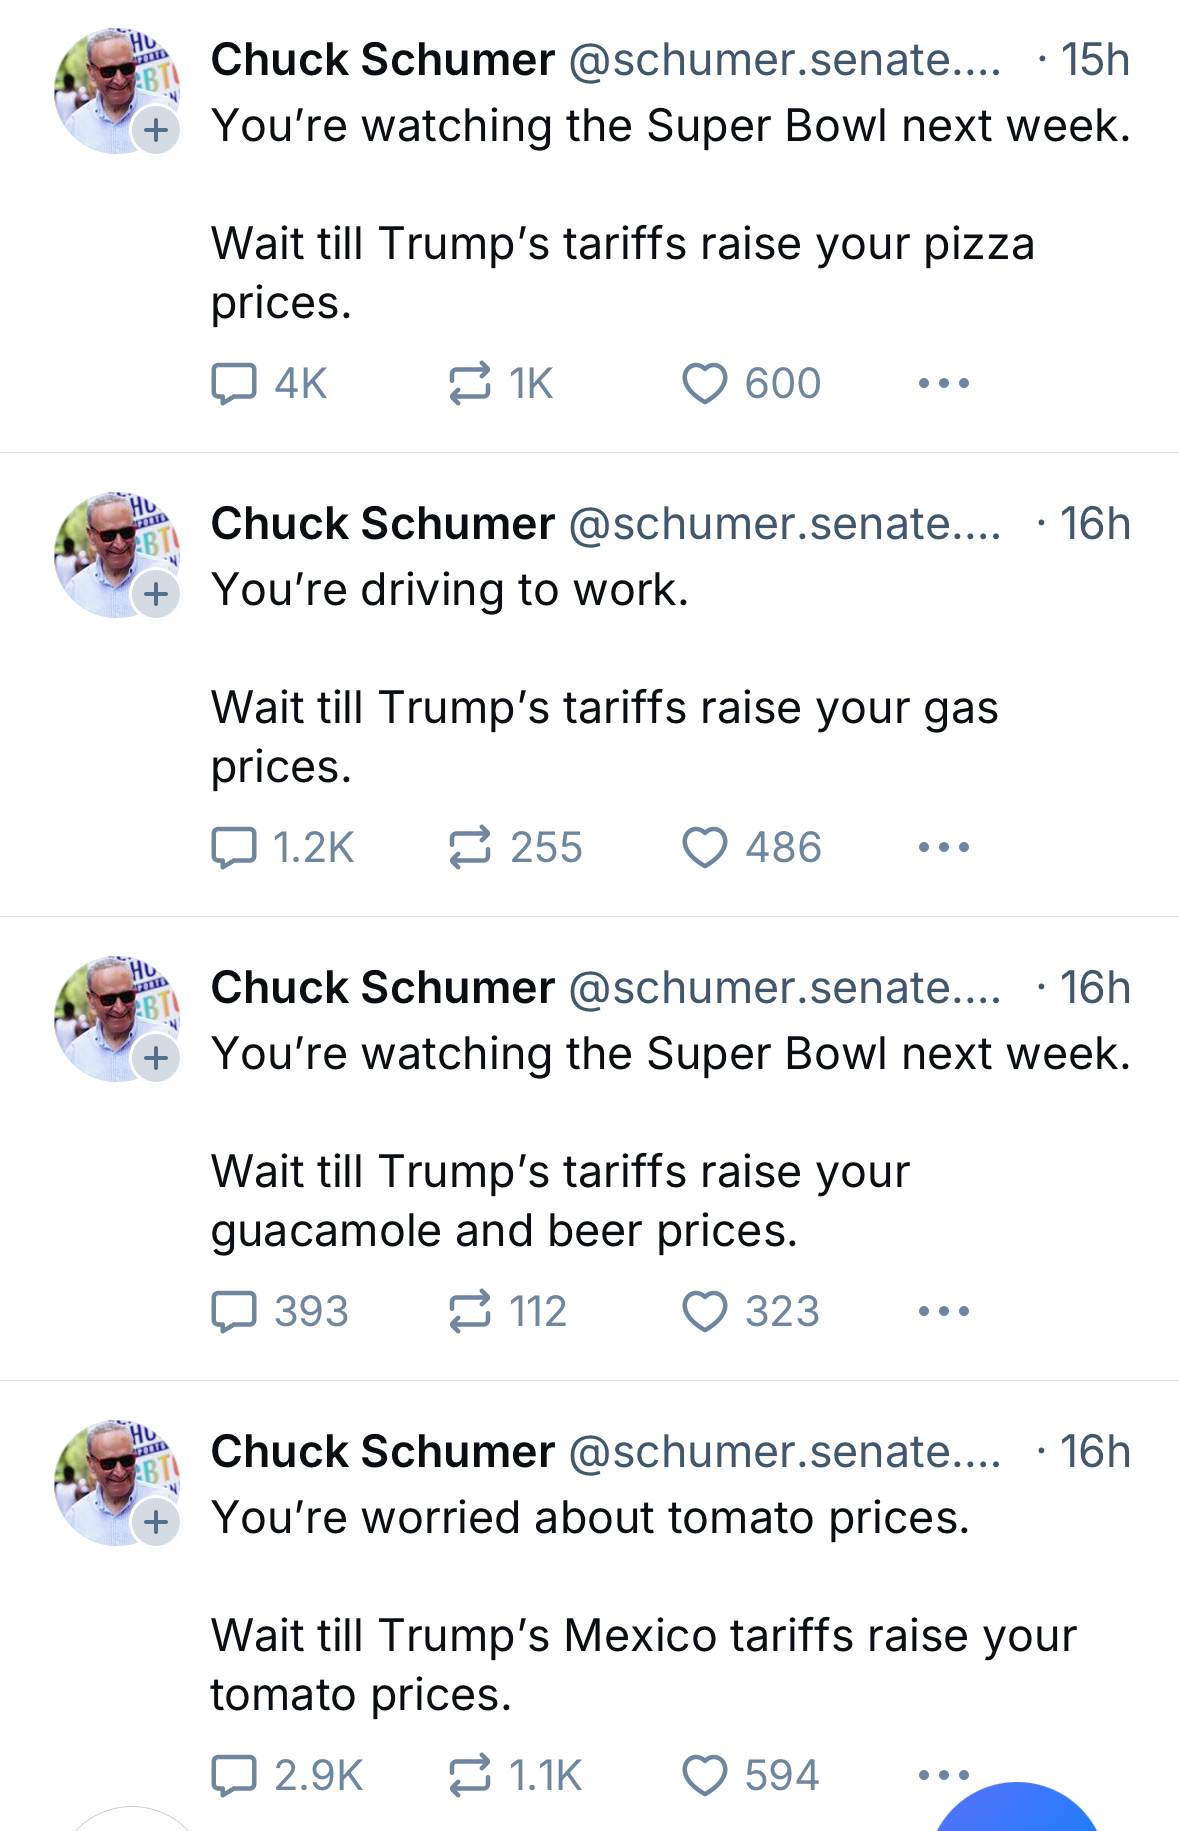Open more options on pizza prices post

943,384
